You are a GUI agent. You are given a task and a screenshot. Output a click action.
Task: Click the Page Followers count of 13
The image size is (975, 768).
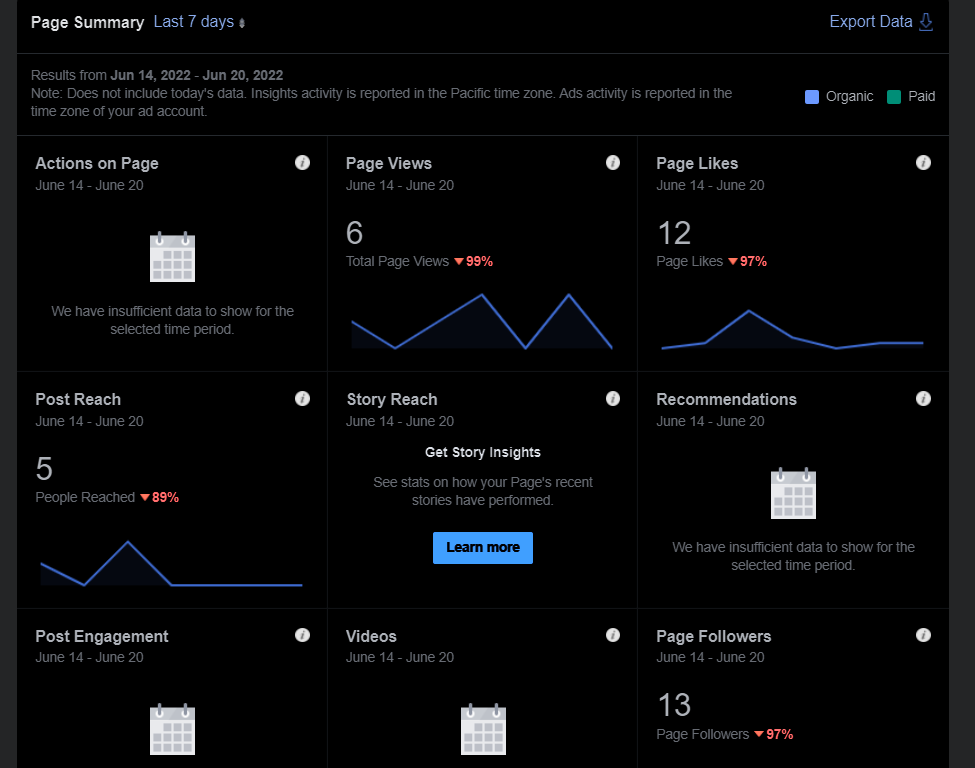tap(675, 705)
